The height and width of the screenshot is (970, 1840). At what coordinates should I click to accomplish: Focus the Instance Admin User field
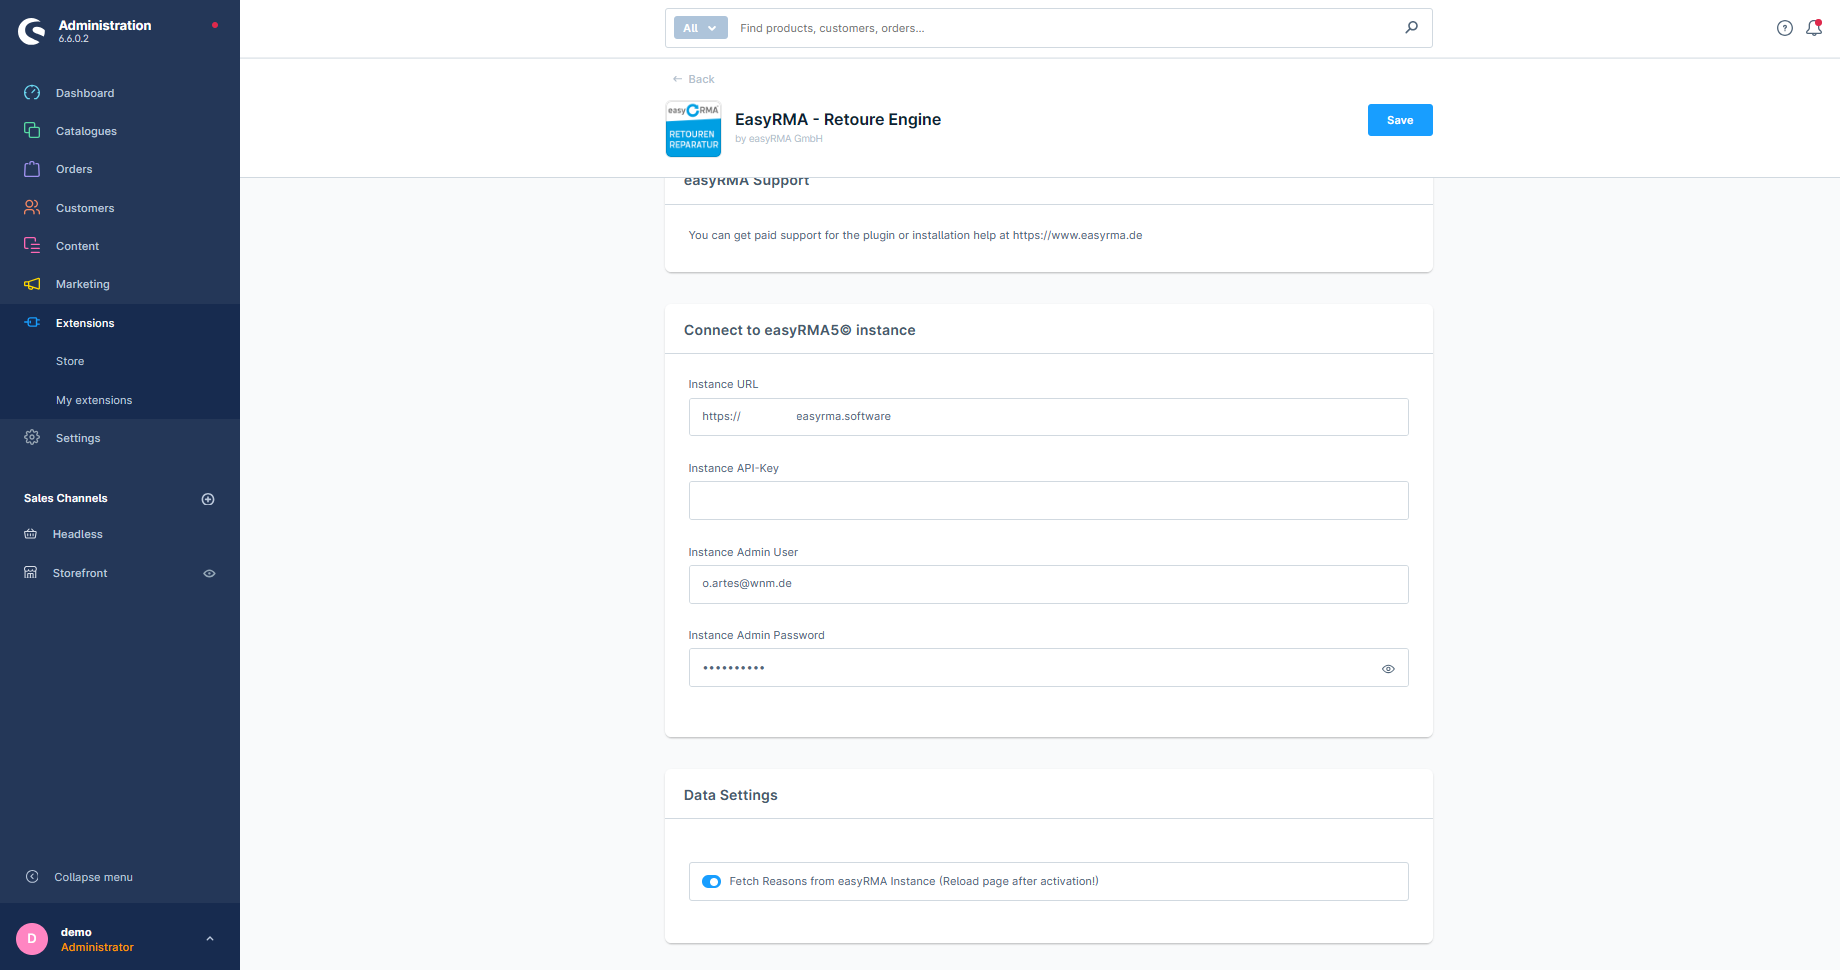[1048, 584]
